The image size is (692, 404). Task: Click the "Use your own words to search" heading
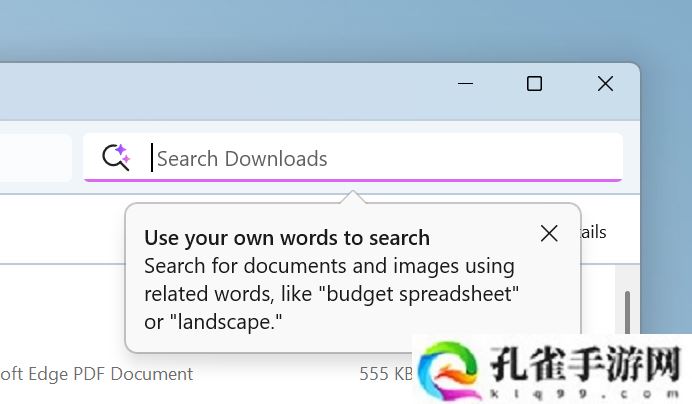click(287, 238)
